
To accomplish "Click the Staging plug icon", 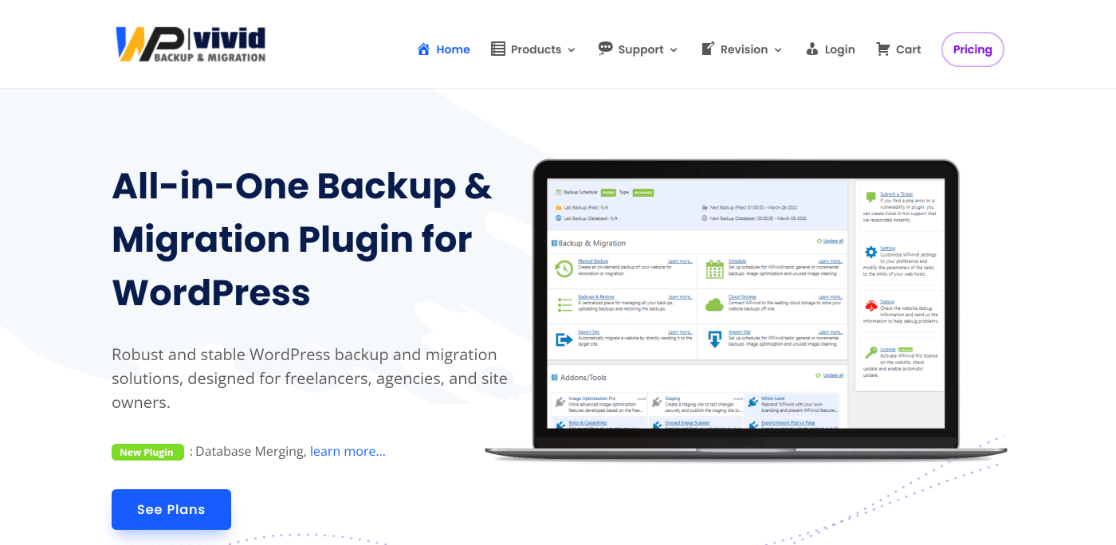I will pos(656,402).
